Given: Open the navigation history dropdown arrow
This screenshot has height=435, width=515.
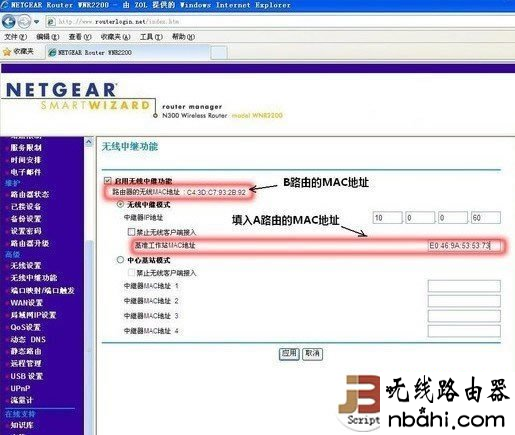Looking at the screenshot, I should 37,22.
